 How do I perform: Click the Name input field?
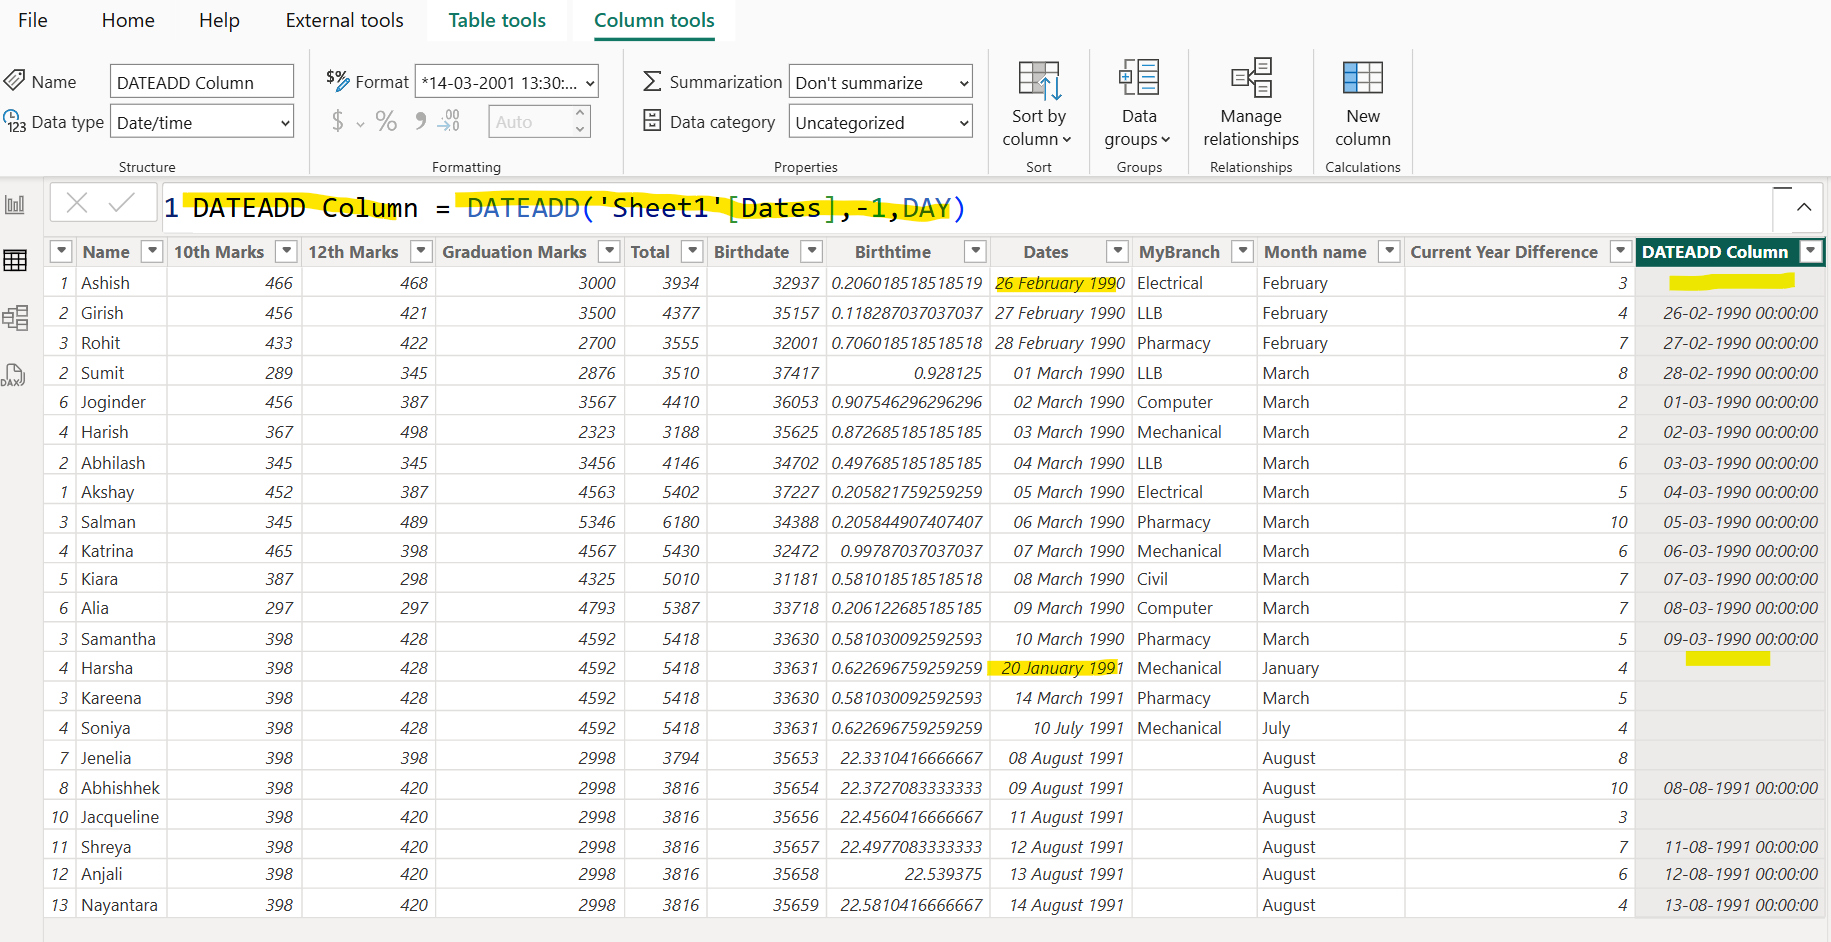201,81
